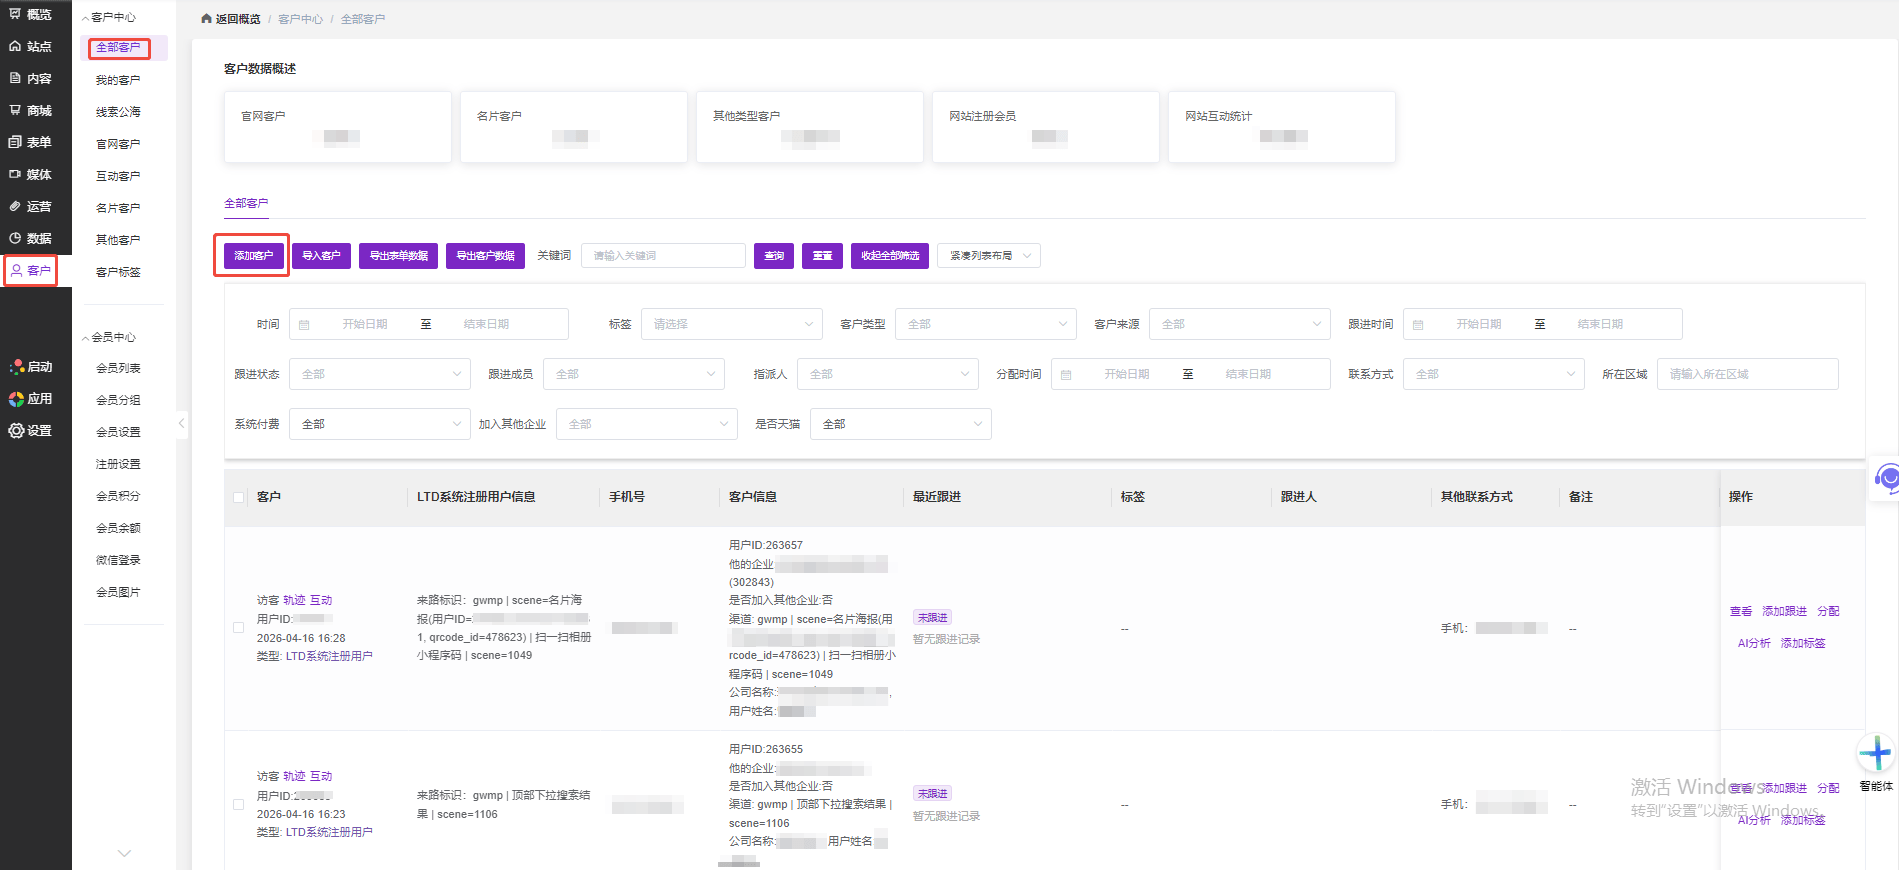Click the home icon next to 返回概览
Viewport: 1899px width, 870px height.
tap(206, 19)
